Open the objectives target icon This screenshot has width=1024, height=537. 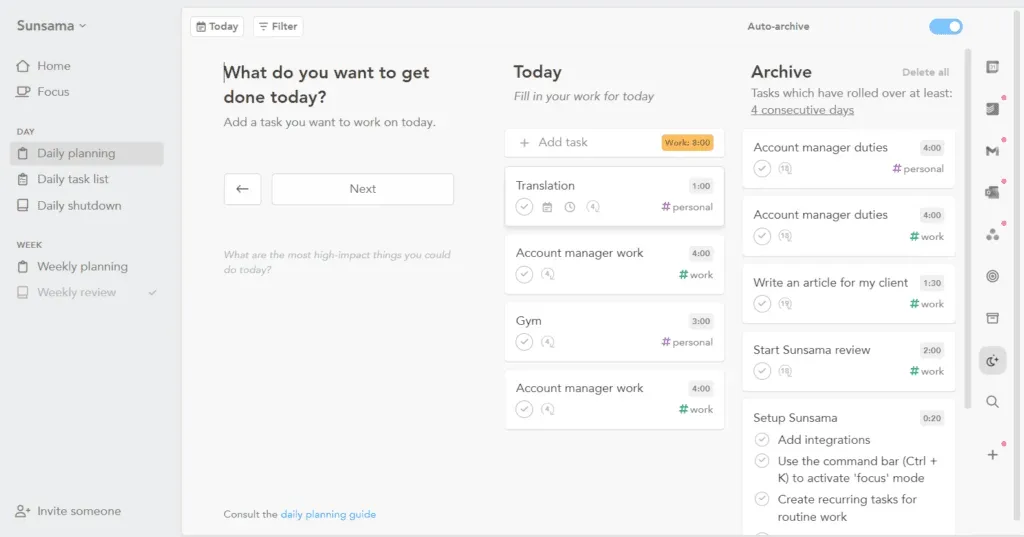992,276
